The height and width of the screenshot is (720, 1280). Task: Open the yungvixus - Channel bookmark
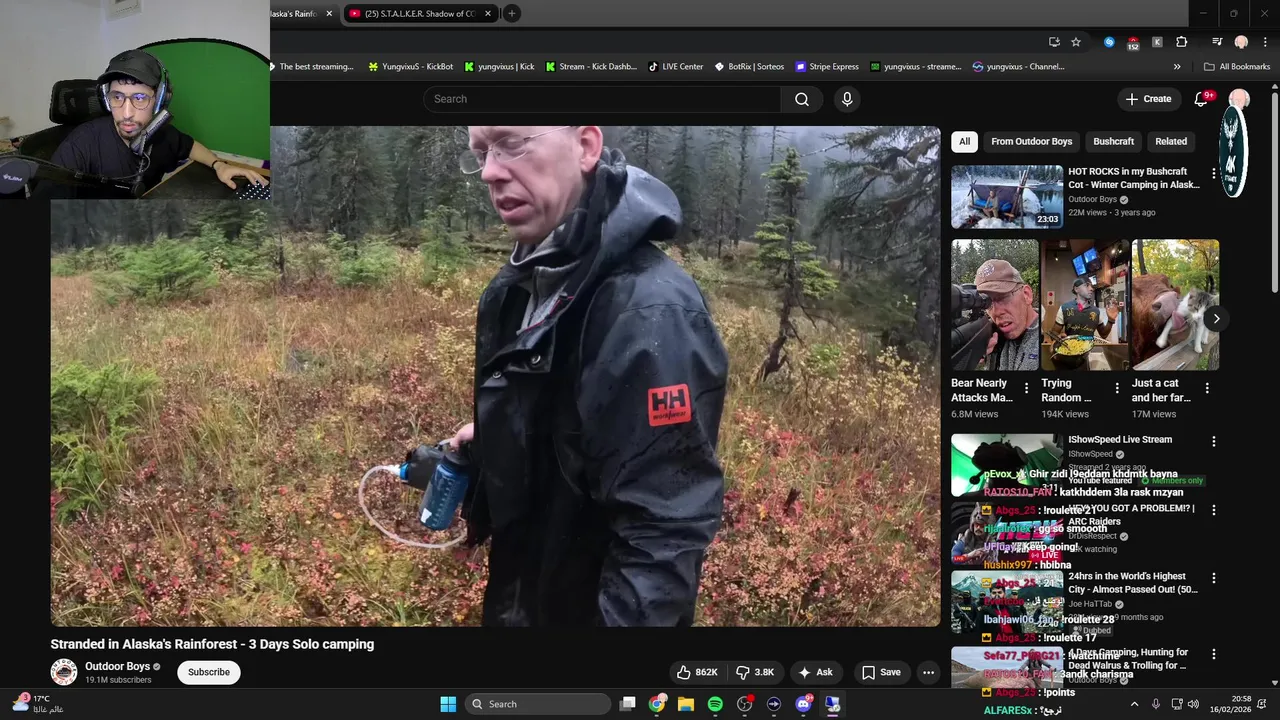1018,67
